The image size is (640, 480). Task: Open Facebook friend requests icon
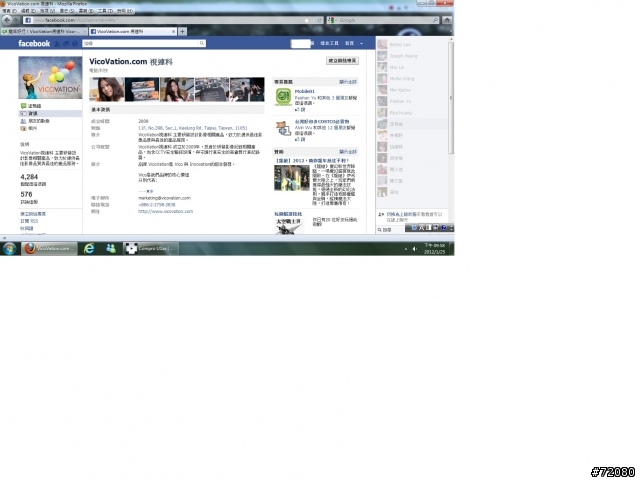[x=57, y=43]
